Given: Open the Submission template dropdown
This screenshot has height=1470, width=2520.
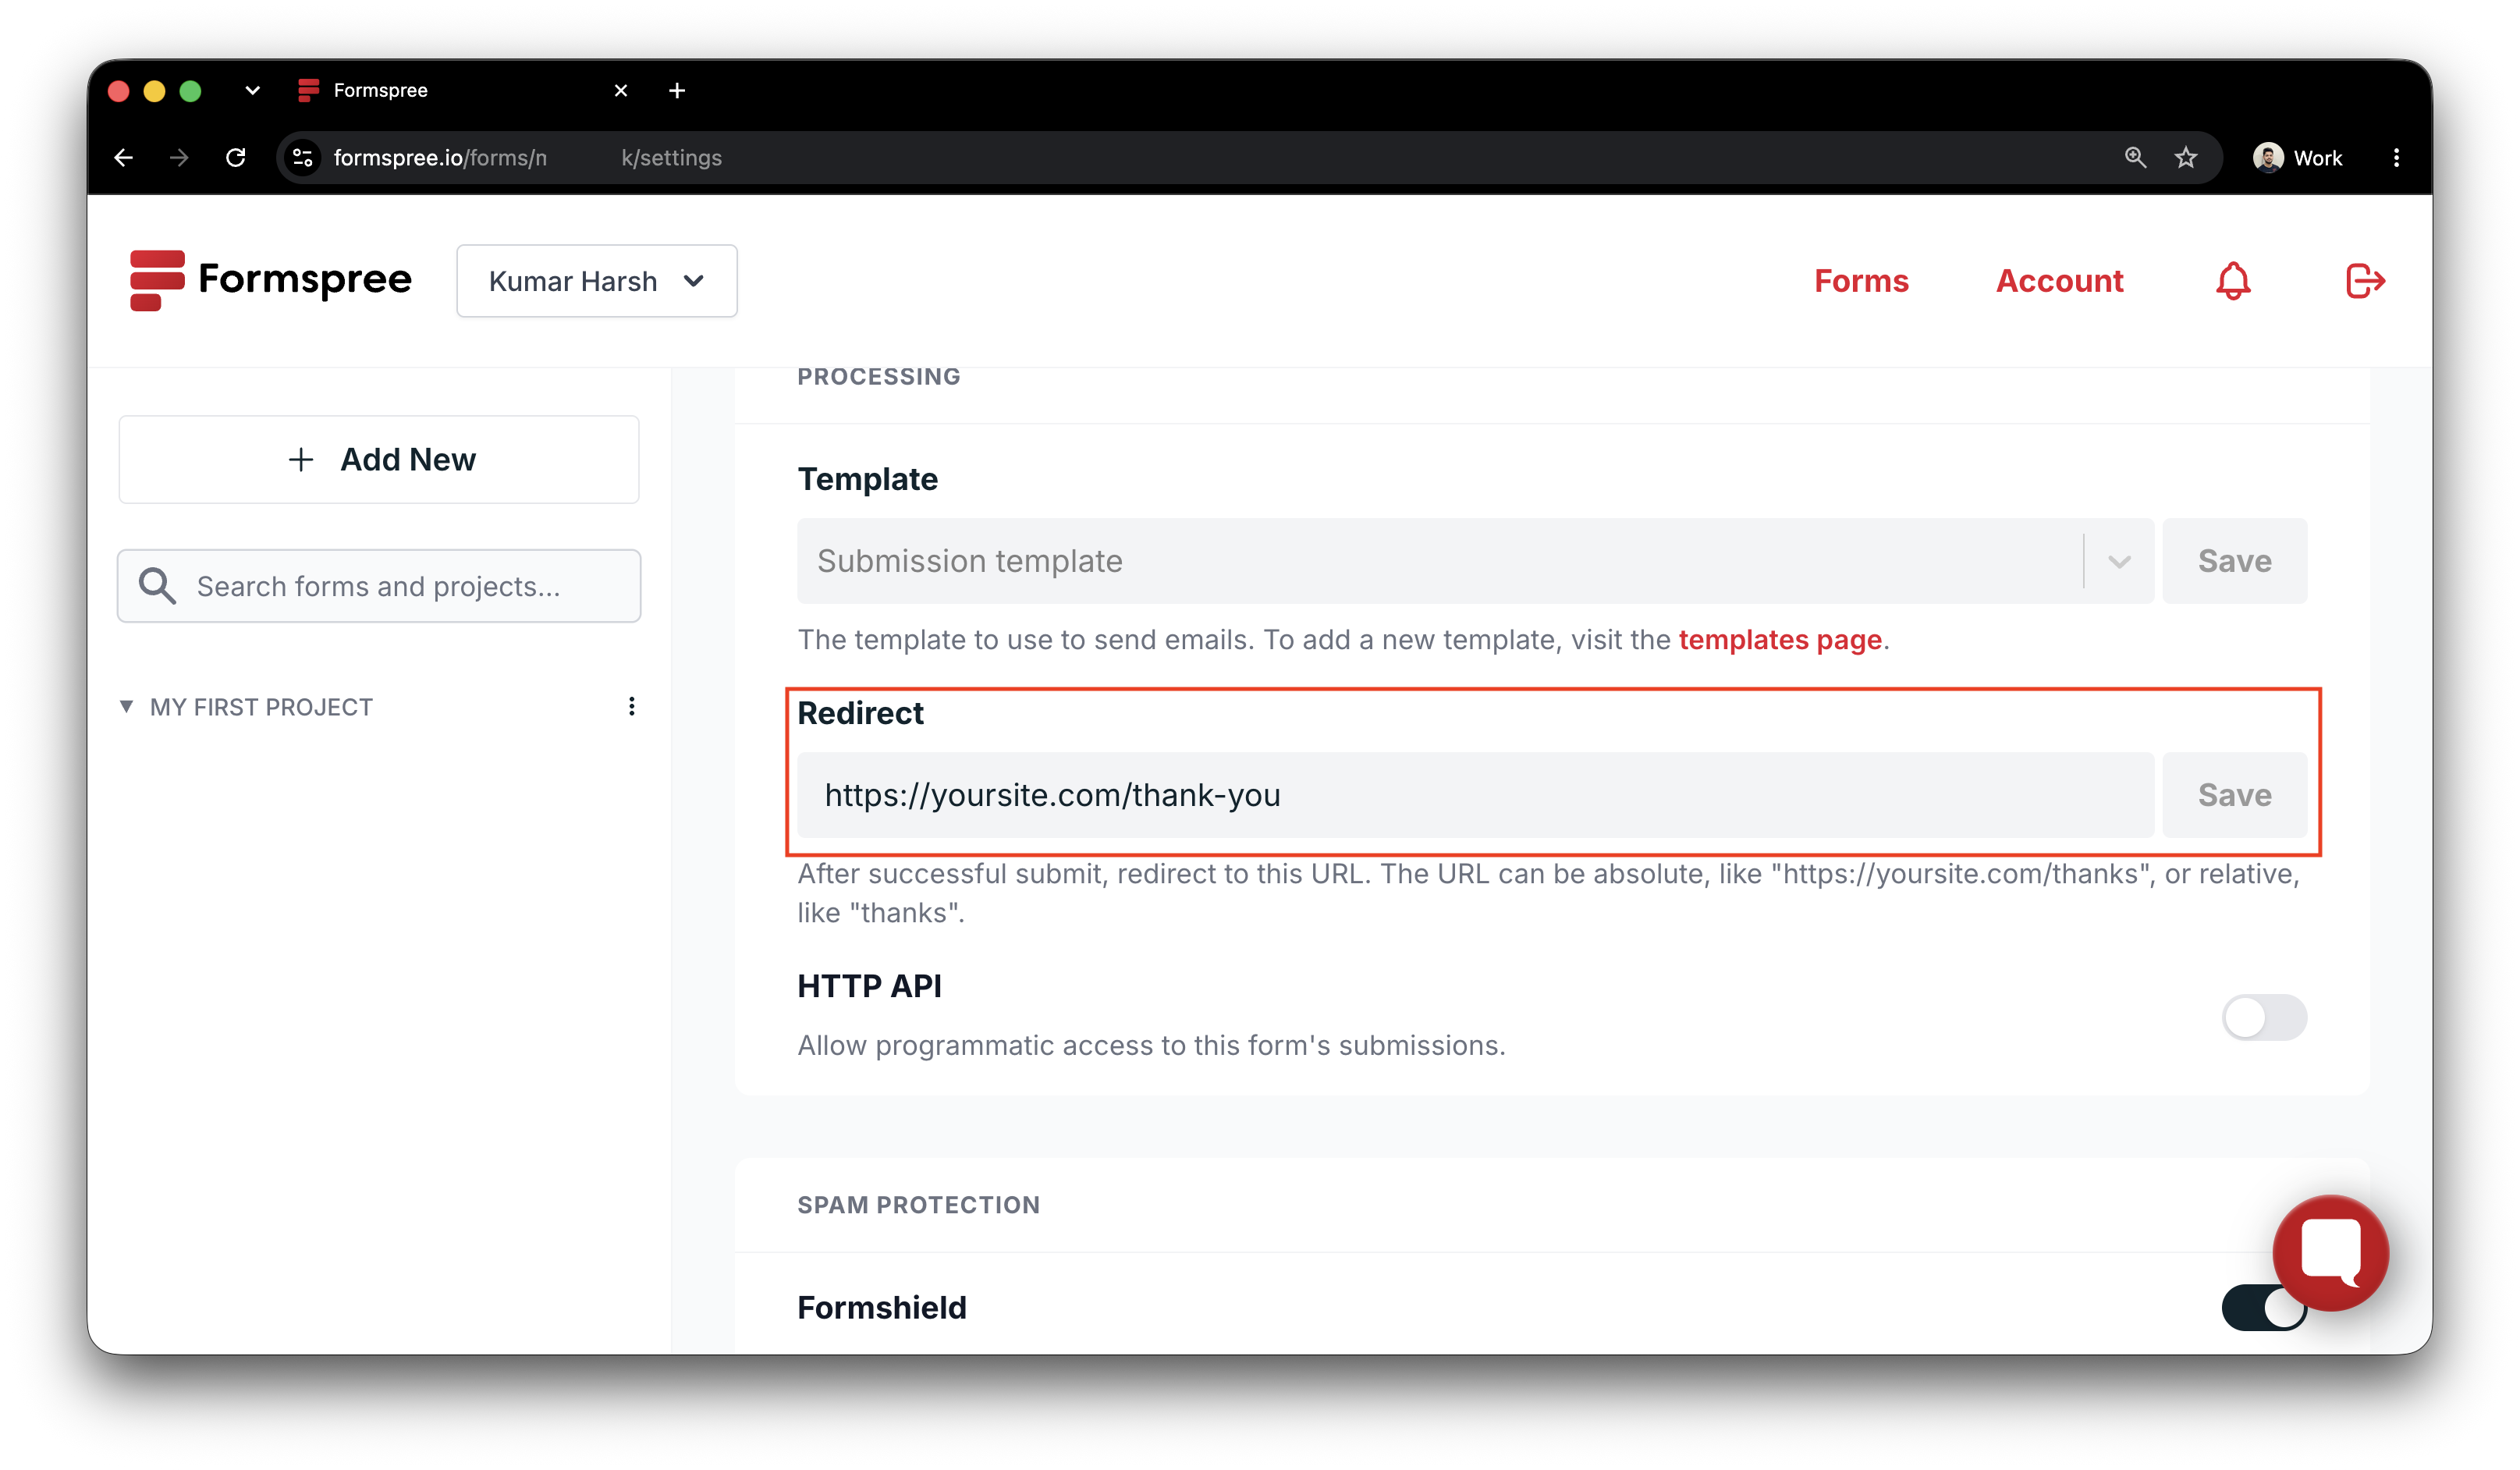Looking at the screenshot, I should point(1475,561).
